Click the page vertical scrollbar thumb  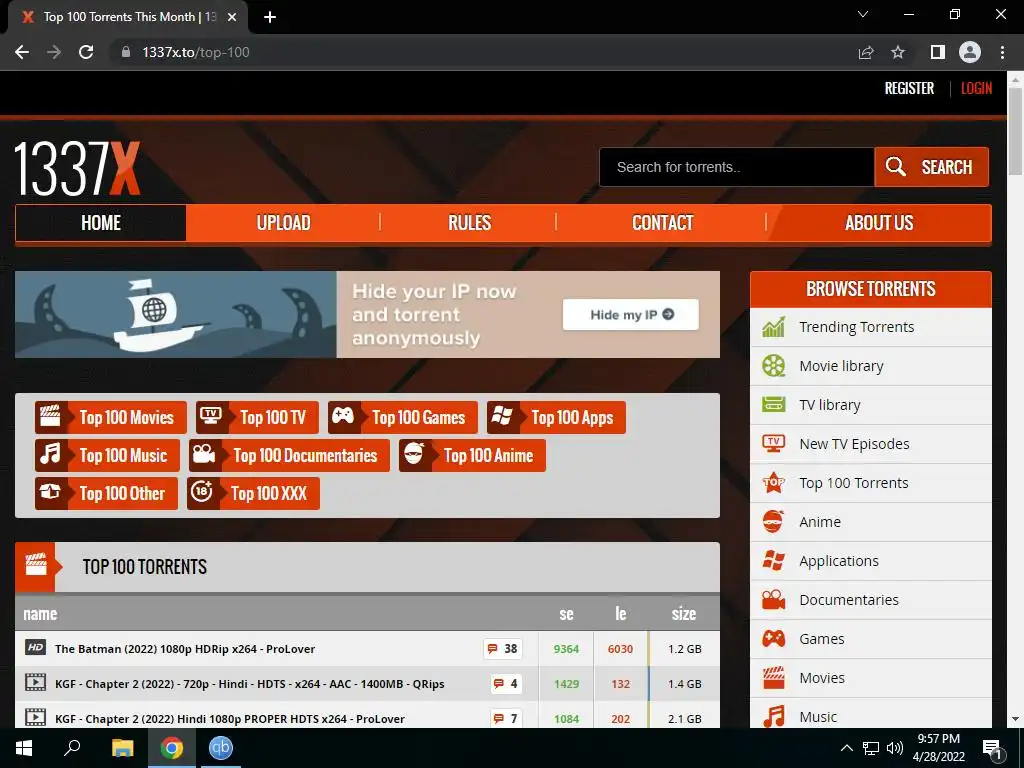[x=1015, y=131]
